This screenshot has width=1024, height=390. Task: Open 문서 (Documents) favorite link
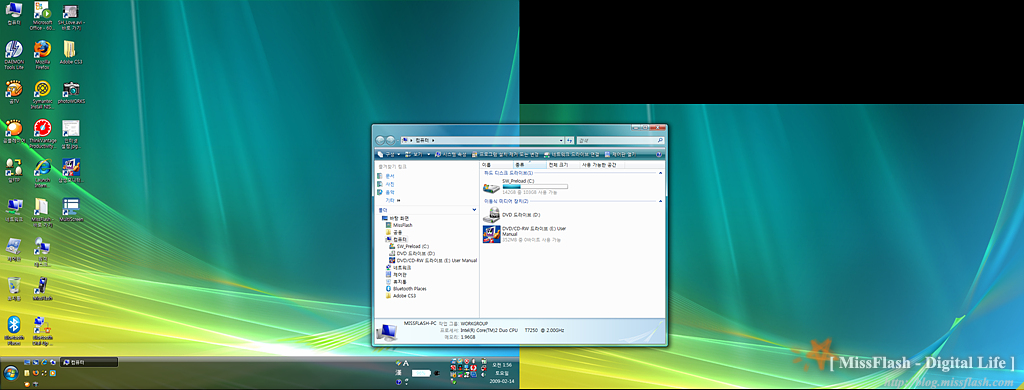point(386,176)
